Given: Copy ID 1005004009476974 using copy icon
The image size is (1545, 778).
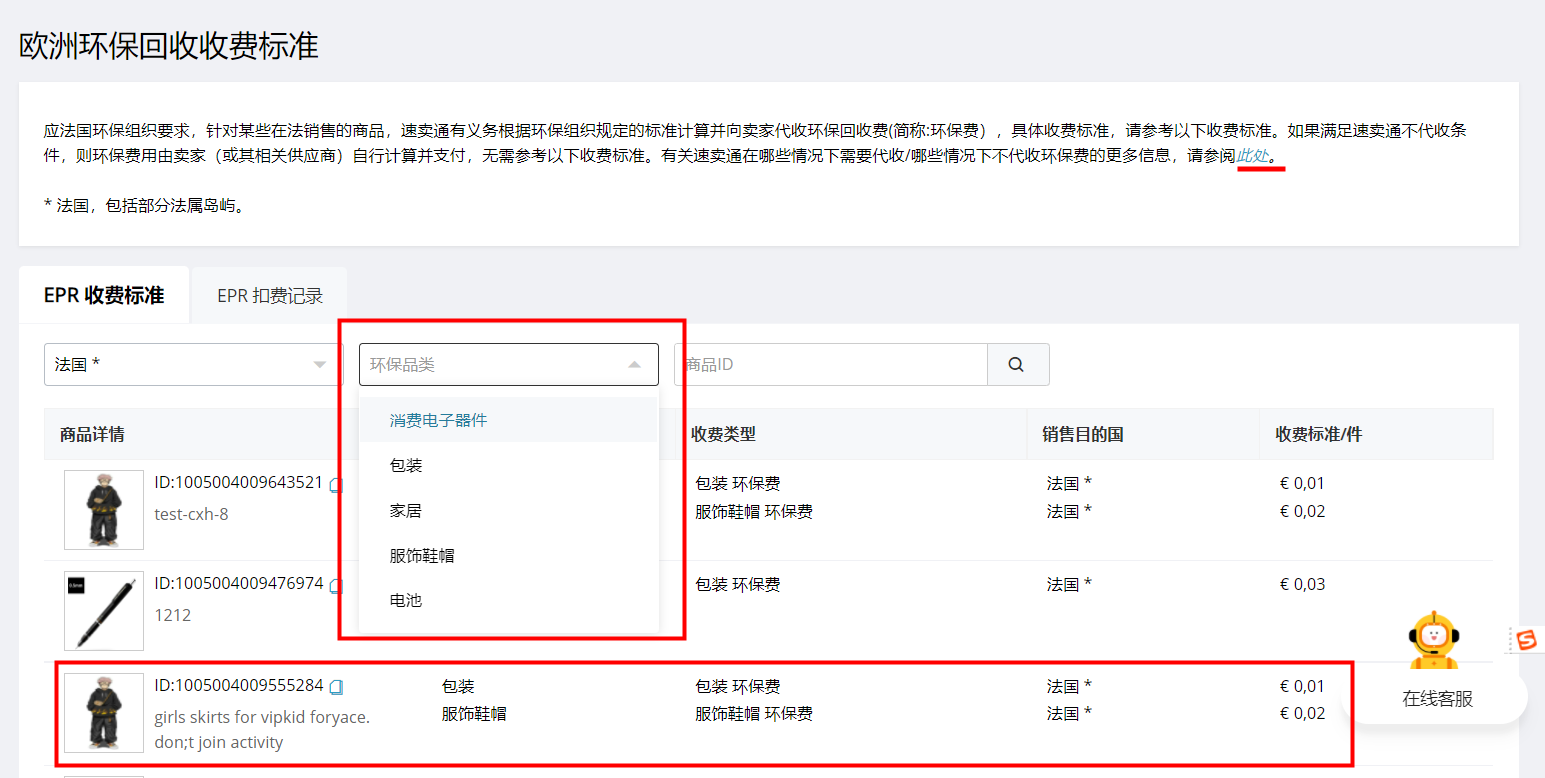Looking at the screenshot, I should 336,586.
